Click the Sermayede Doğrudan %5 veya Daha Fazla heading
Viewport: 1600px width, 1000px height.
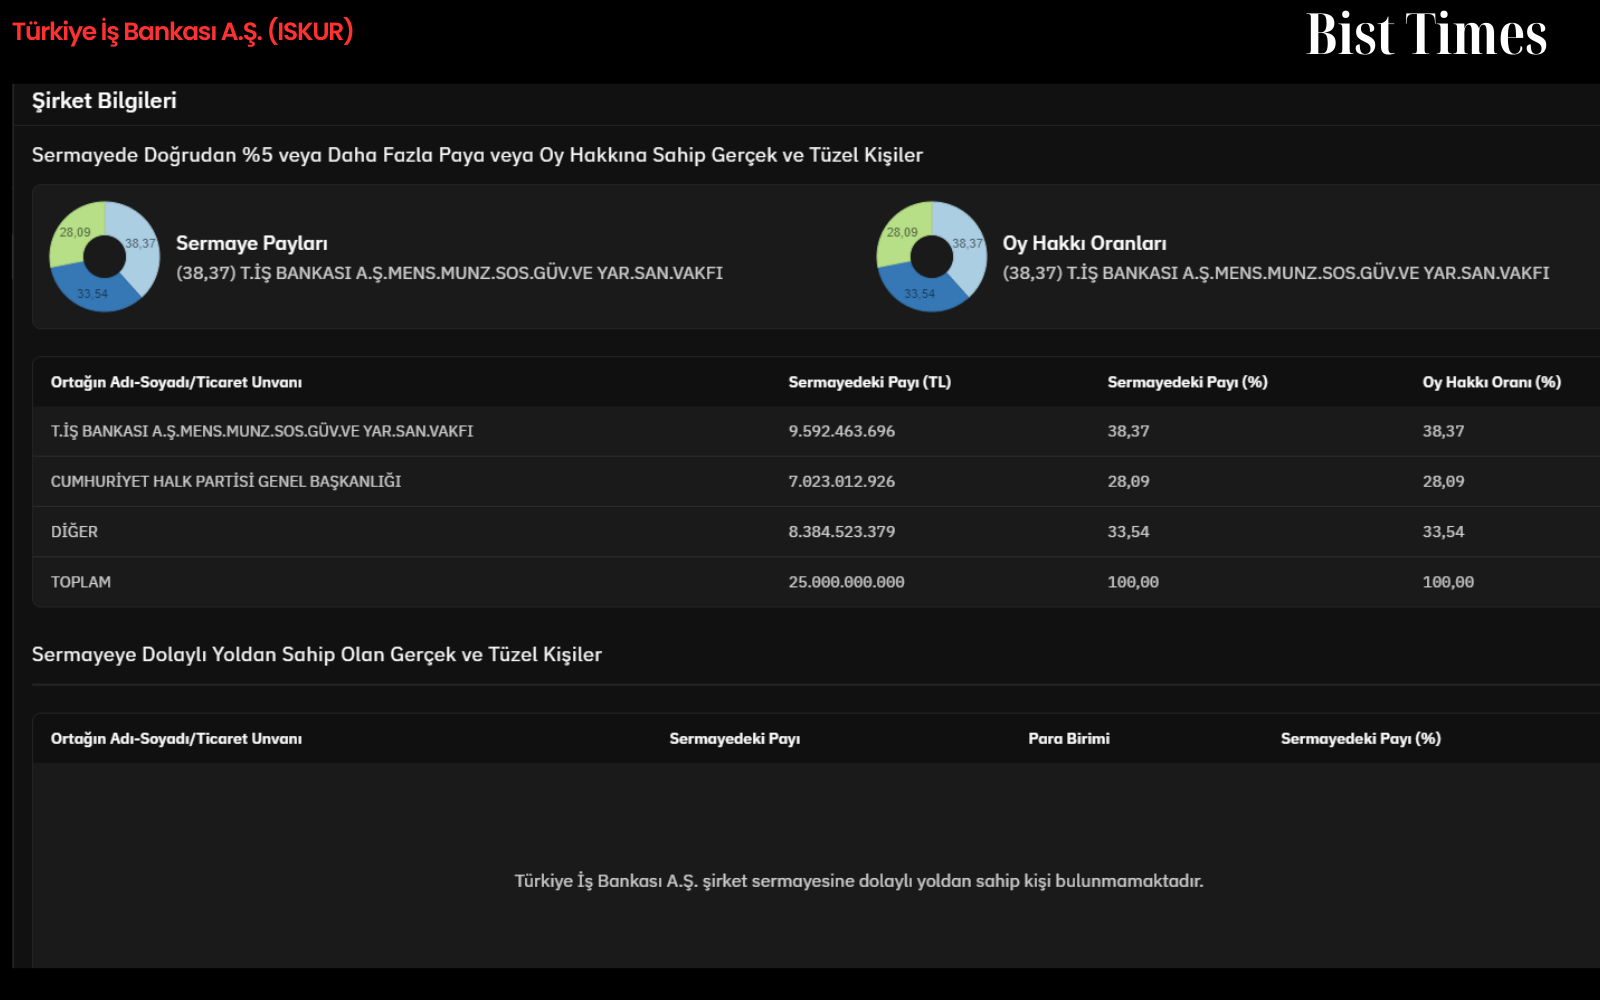(x=477, y=155)
